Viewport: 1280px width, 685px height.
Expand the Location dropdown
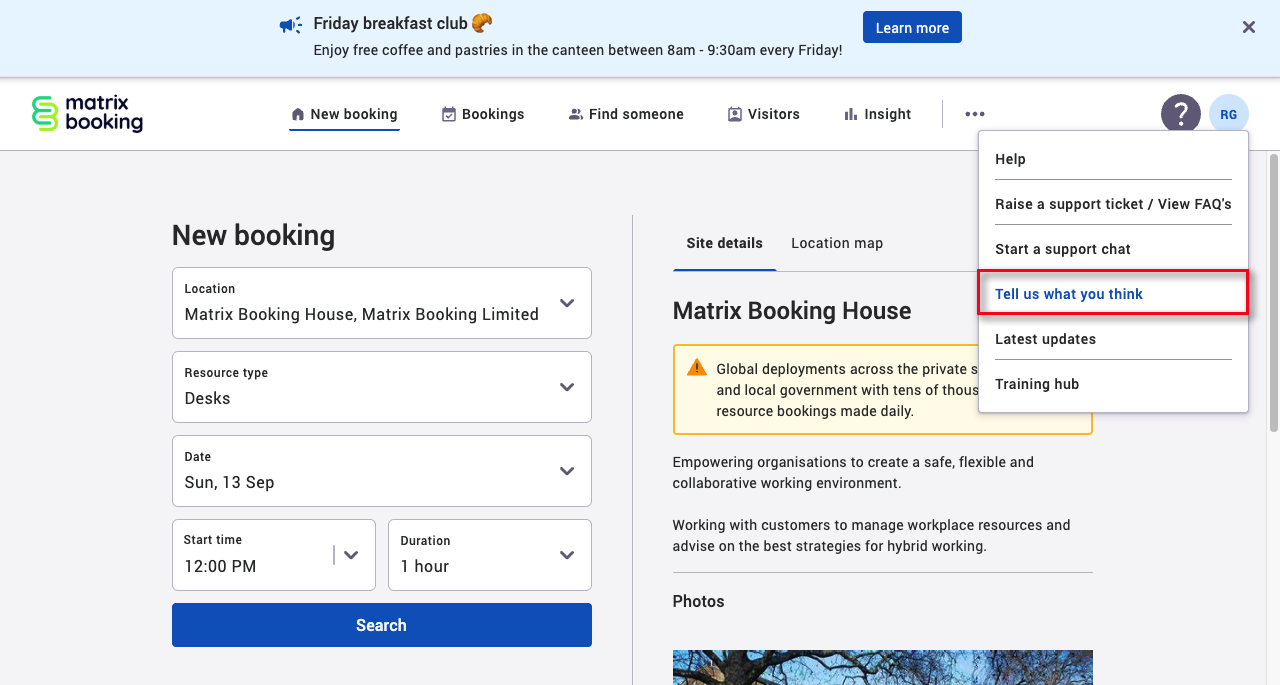[382, 303]
